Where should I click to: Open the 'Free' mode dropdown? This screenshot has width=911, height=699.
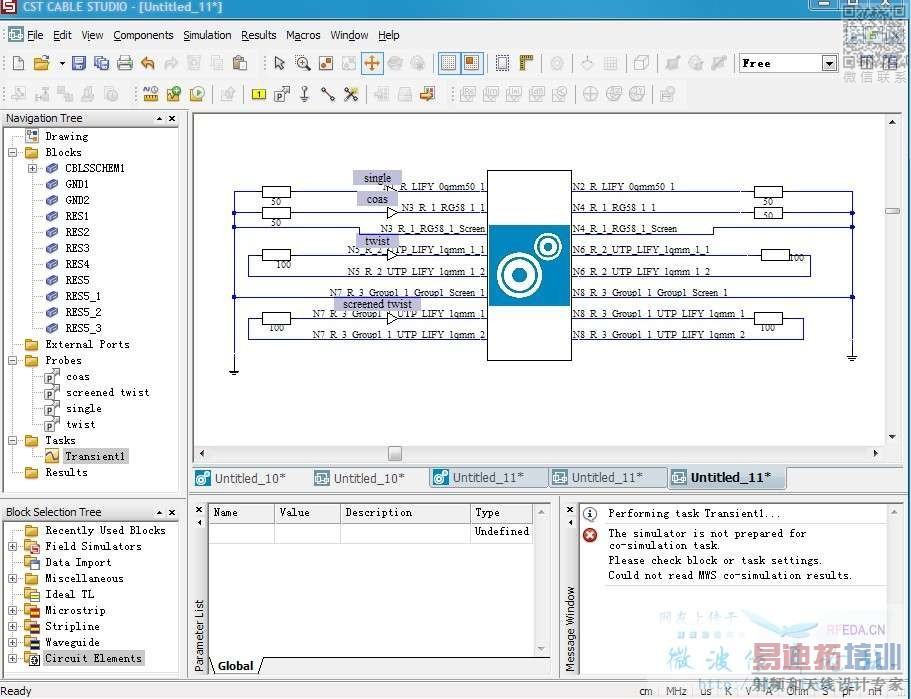pyautogui.click(x=828, y=63)
